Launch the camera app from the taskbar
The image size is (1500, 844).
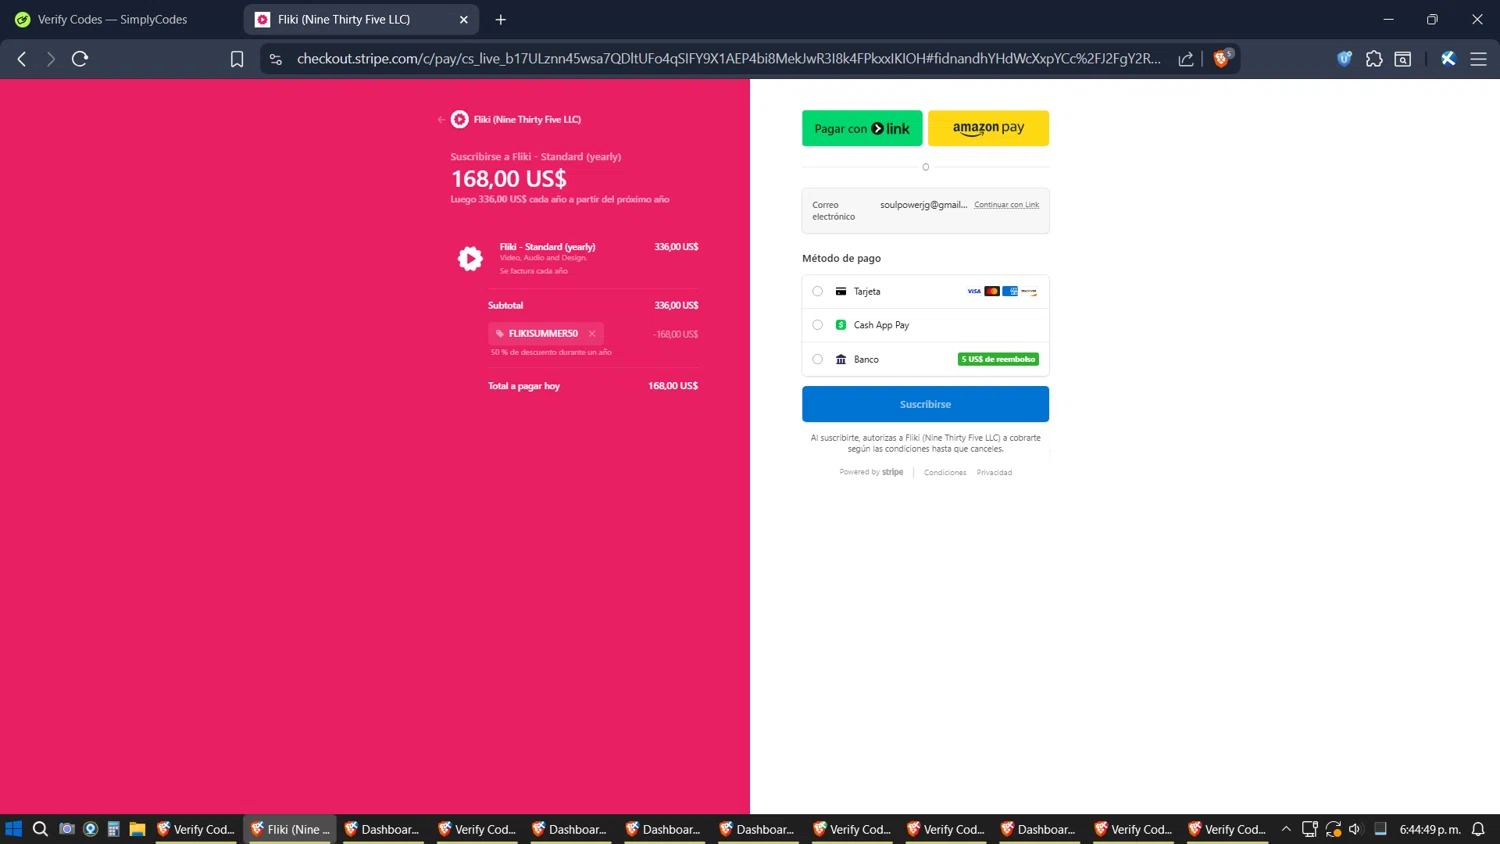coord(67,829)
